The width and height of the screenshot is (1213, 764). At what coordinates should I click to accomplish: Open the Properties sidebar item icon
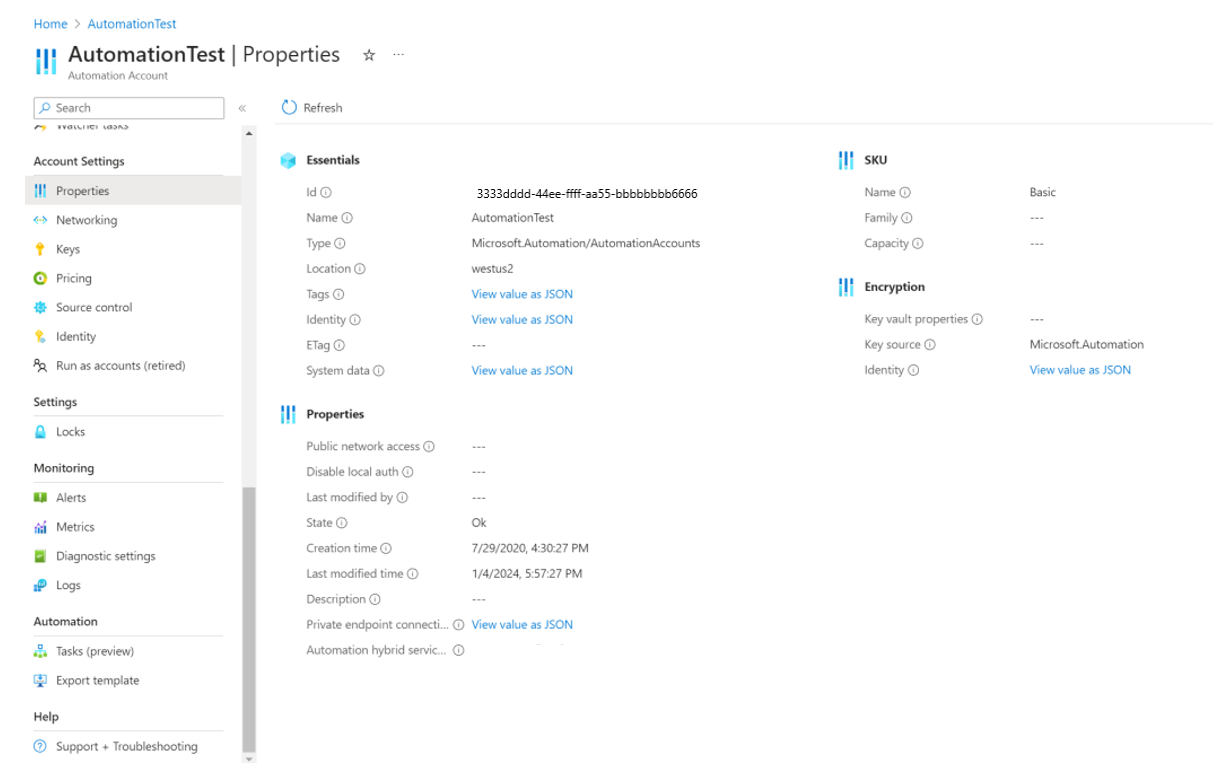(40, 191)
